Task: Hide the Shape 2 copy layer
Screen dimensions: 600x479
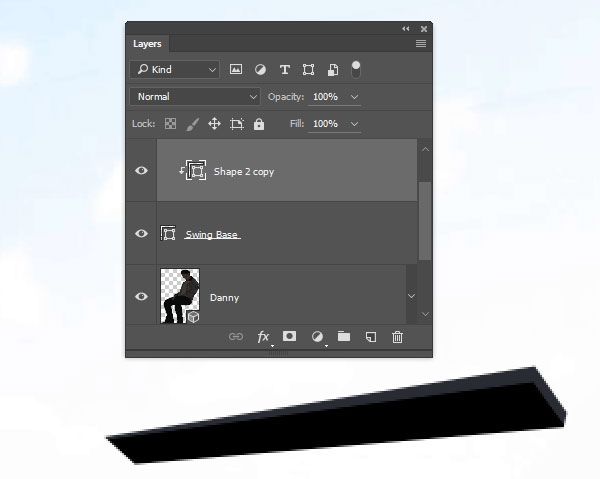Action: (141, 170)
